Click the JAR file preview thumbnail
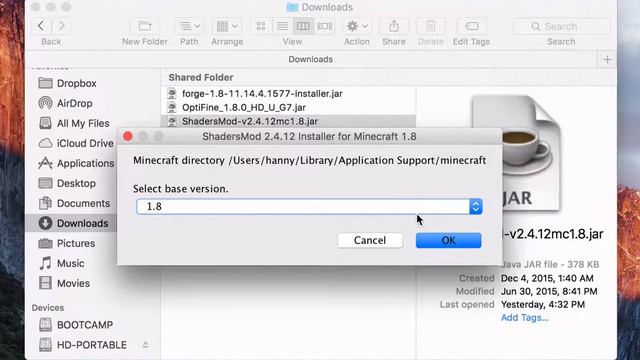 [517, 154]
